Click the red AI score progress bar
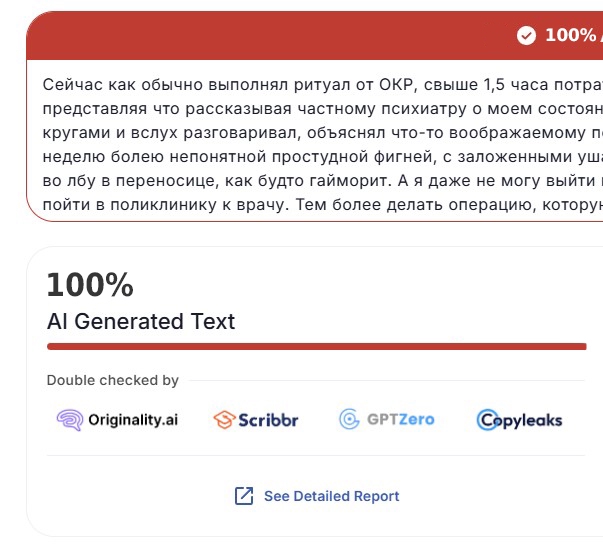 (x=316, y=347)
